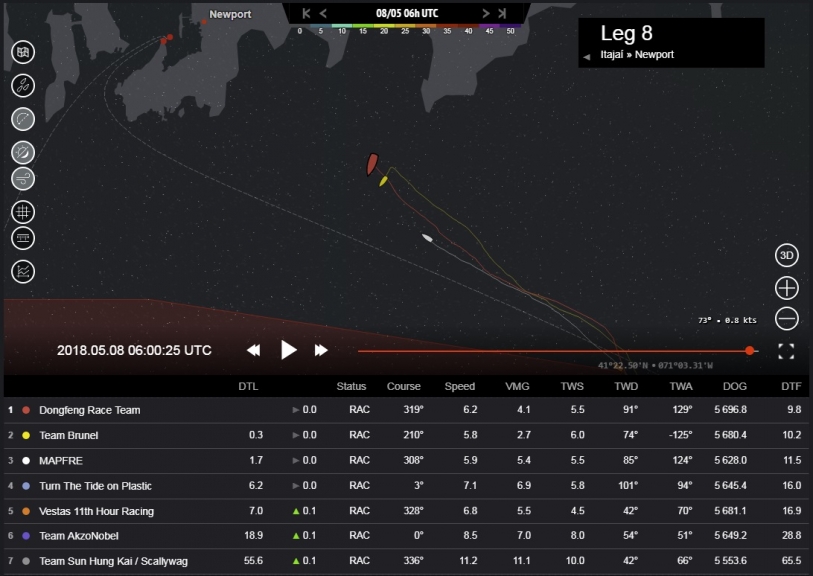Select Dongfeng Race Team row name

90,410
